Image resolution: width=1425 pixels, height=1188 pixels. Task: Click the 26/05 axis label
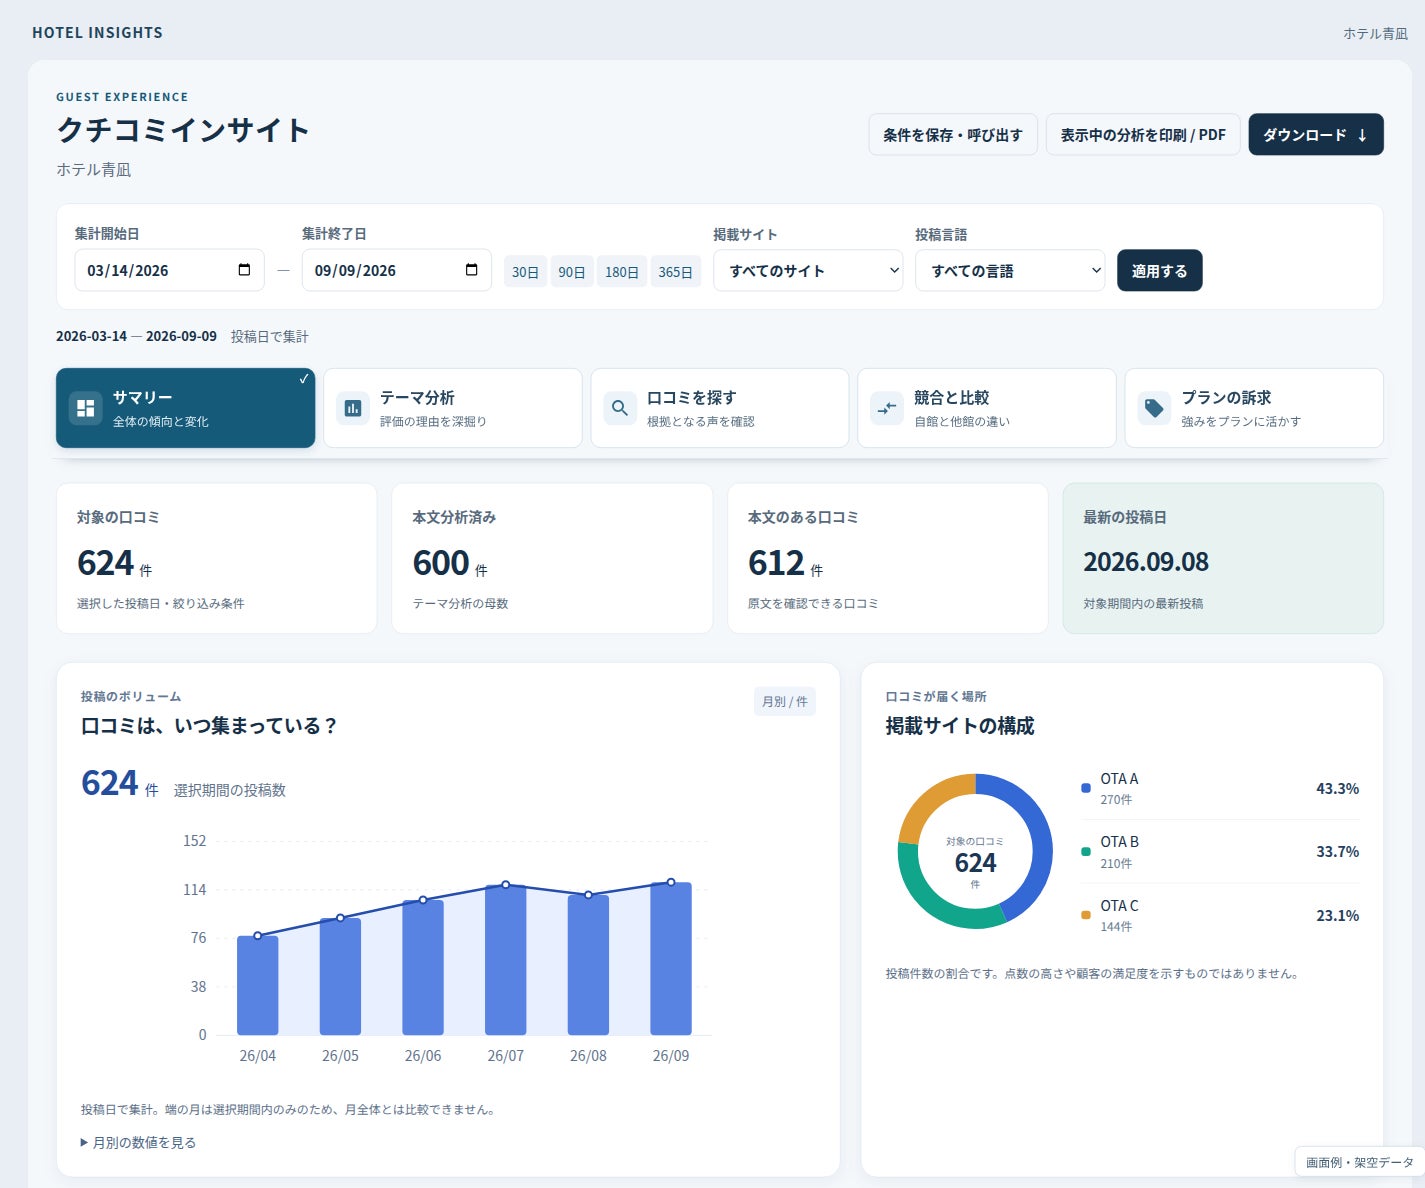pos(340,1056)
